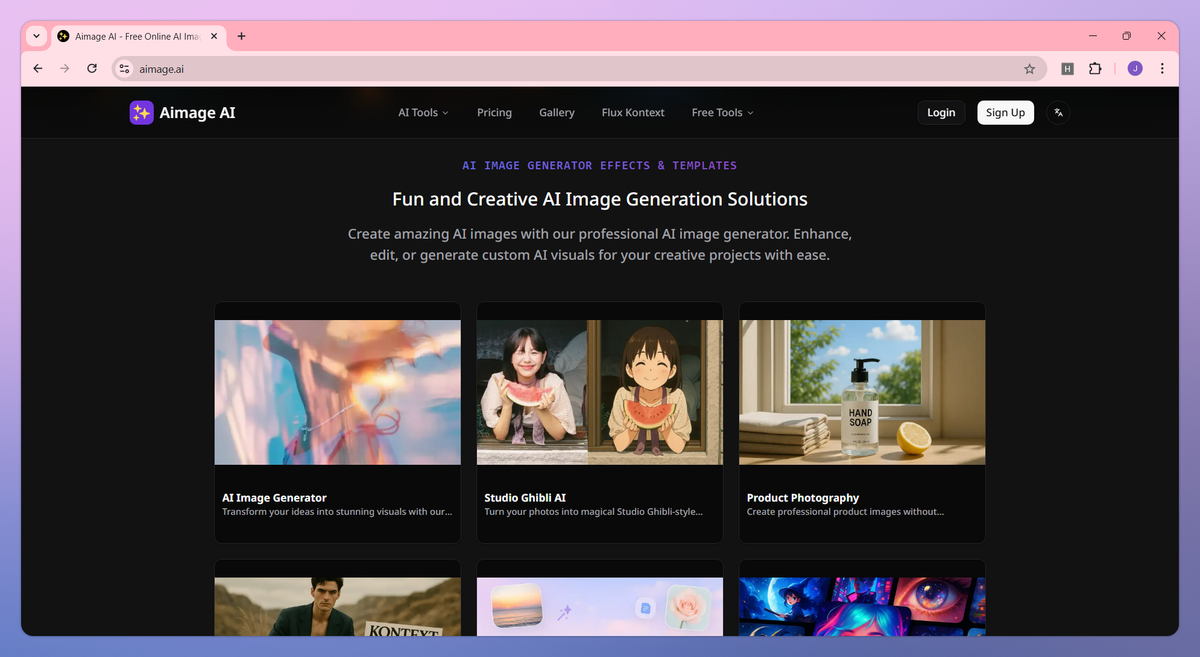Go back with the browser back arrow
Viewport: 1200px width, 657px height.
click(x=38, y=69)
